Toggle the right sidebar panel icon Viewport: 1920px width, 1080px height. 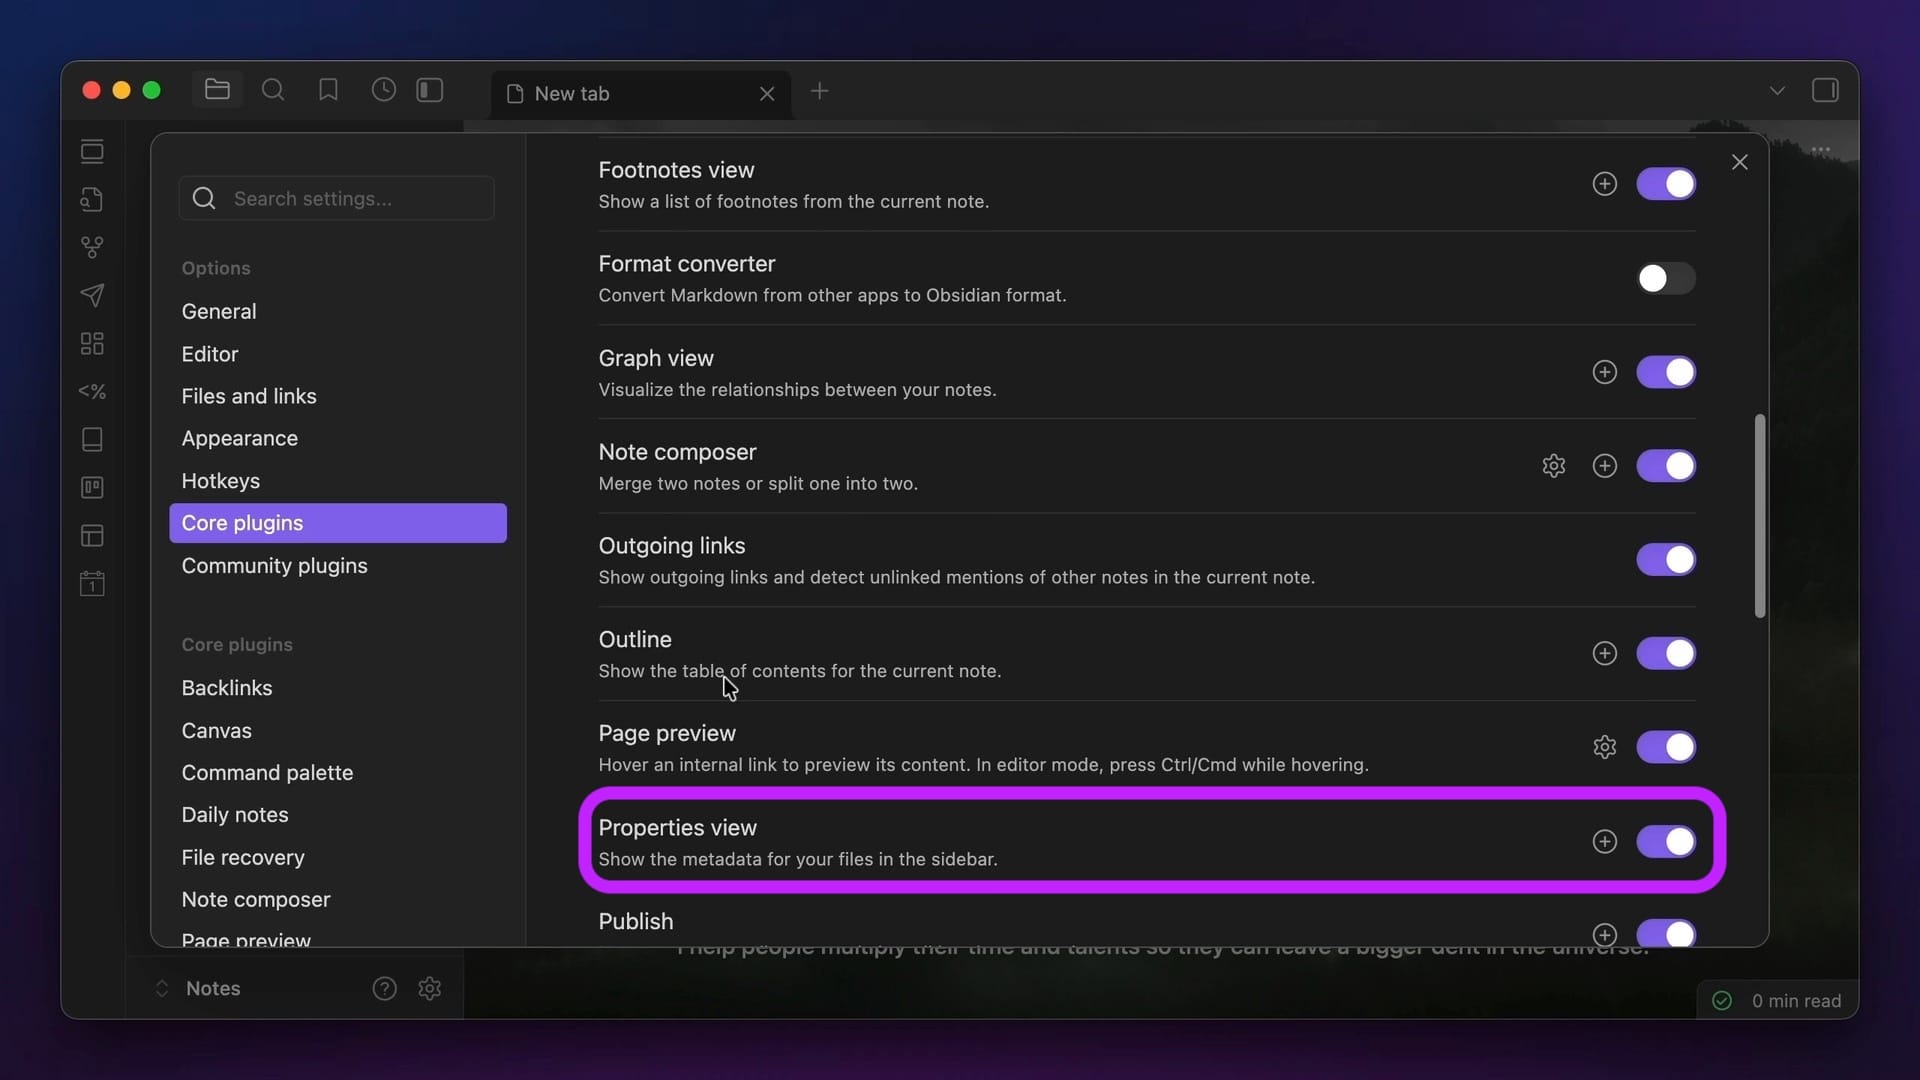[1825, 91]
